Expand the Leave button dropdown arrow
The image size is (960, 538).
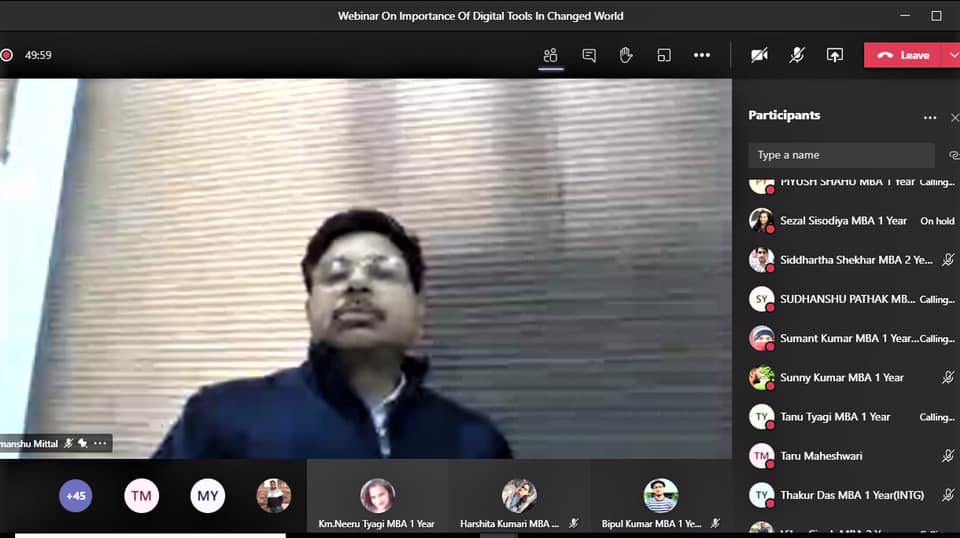pos(951,55)
